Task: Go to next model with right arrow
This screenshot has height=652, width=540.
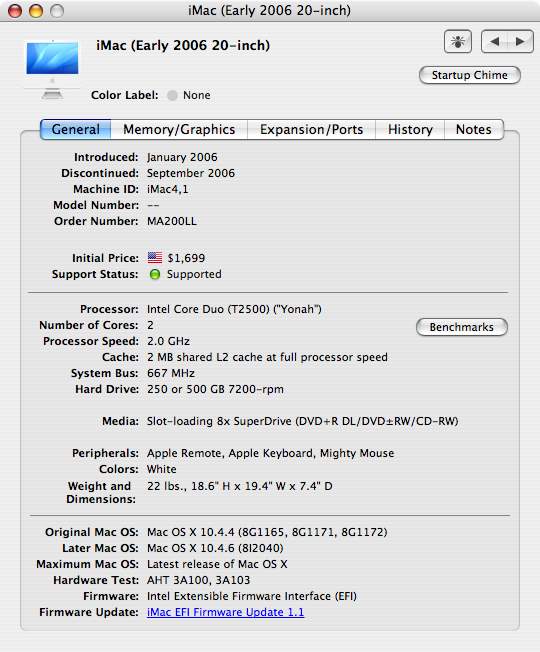Action: [520, 41]
